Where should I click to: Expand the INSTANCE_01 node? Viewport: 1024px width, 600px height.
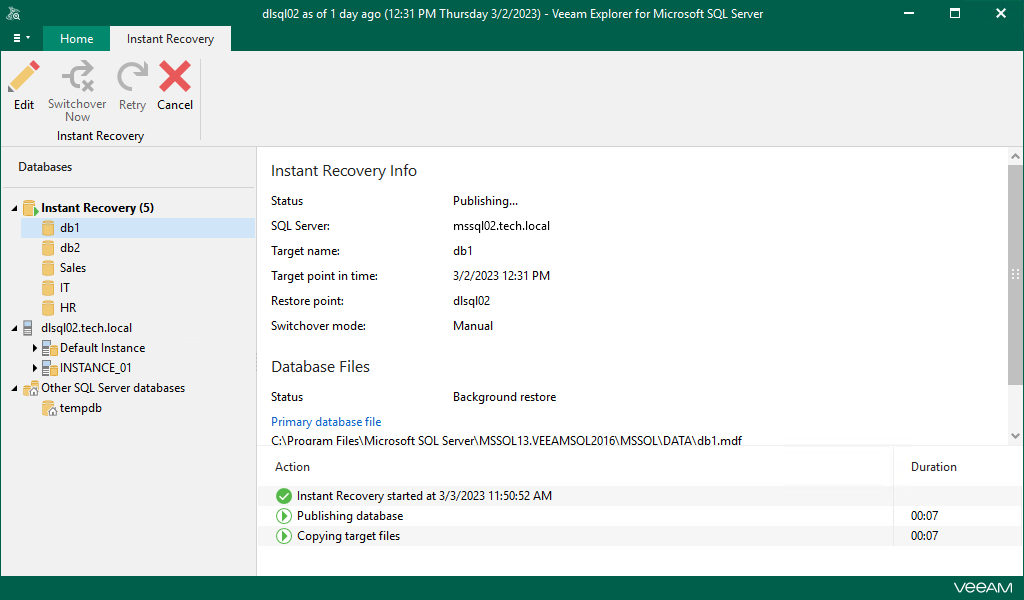click(35, 368)
